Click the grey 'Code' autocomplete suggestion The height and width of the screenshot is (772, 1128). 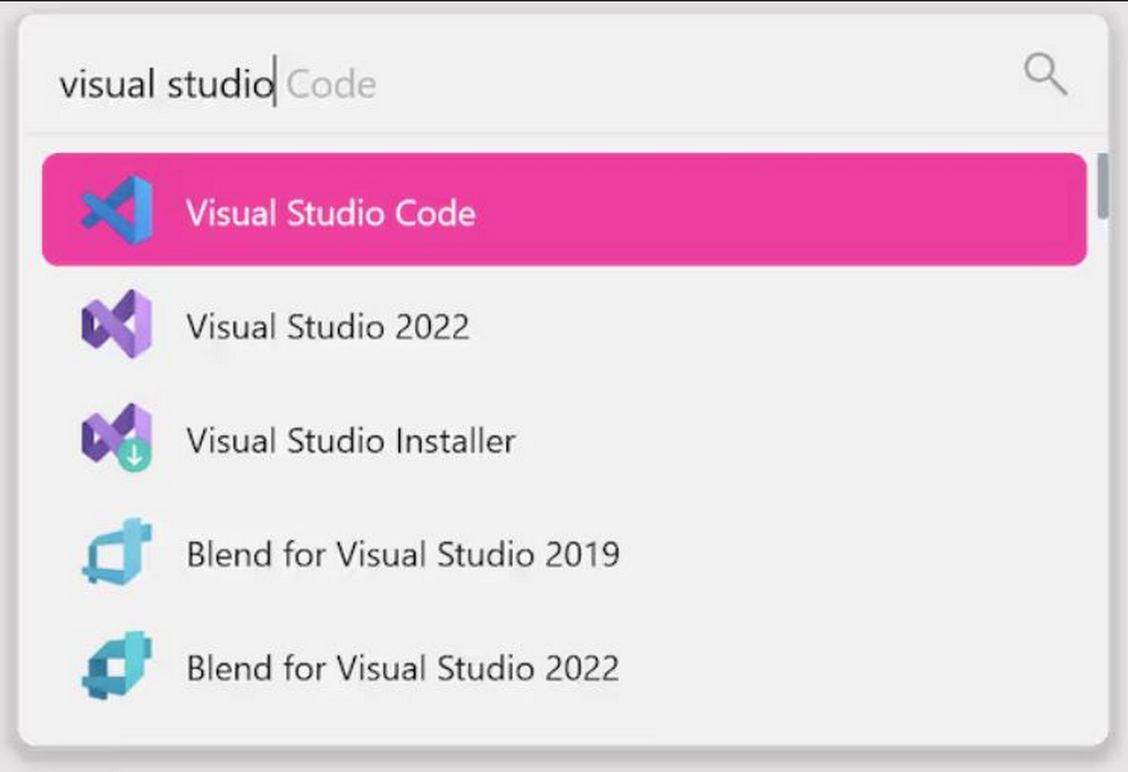tap(331, 84)
